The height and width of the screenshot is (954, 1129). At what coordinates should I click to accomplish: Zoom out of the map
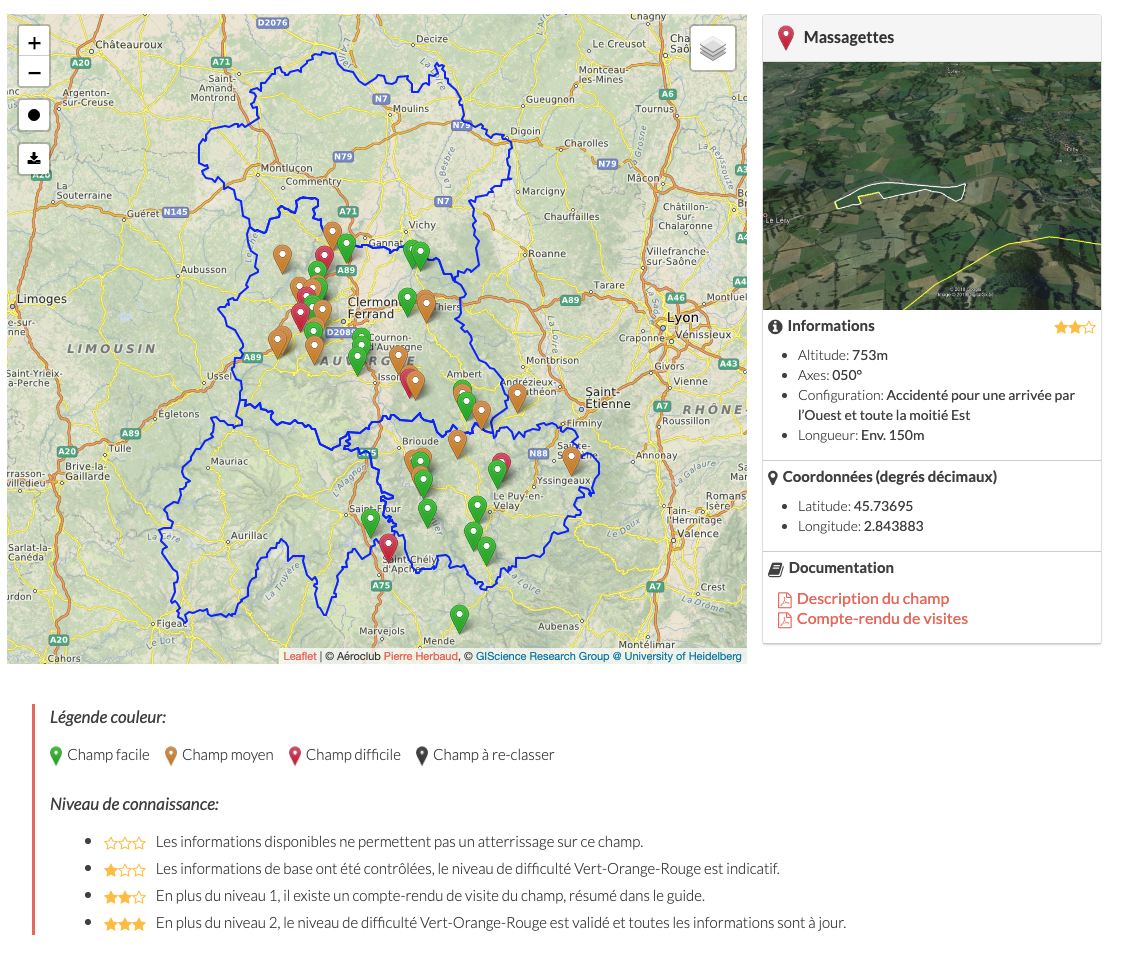[x=34, y=73]
